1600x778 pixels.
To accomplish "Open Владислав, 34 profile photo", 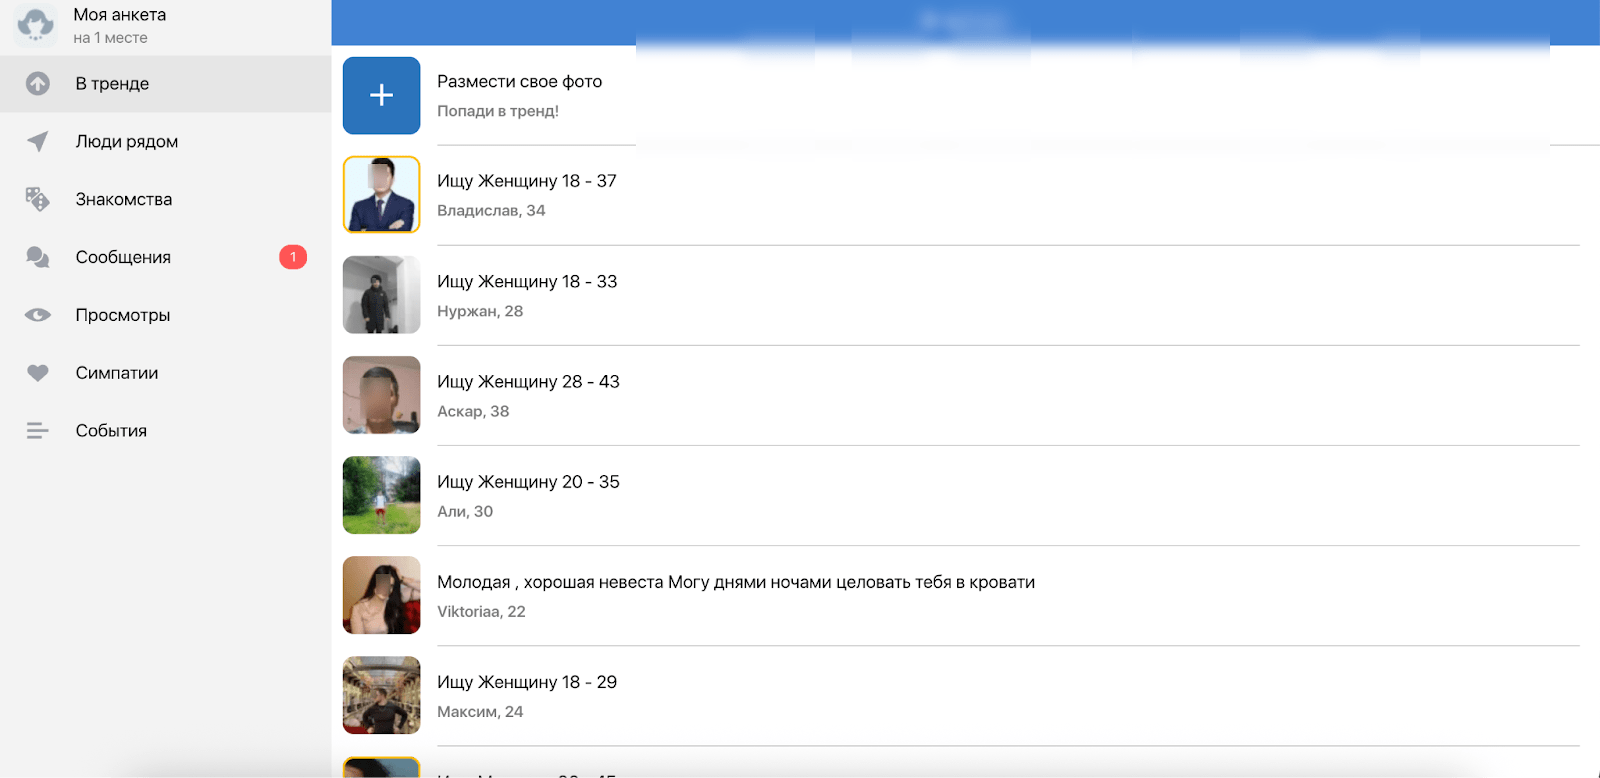I will [x=381, y=195].
